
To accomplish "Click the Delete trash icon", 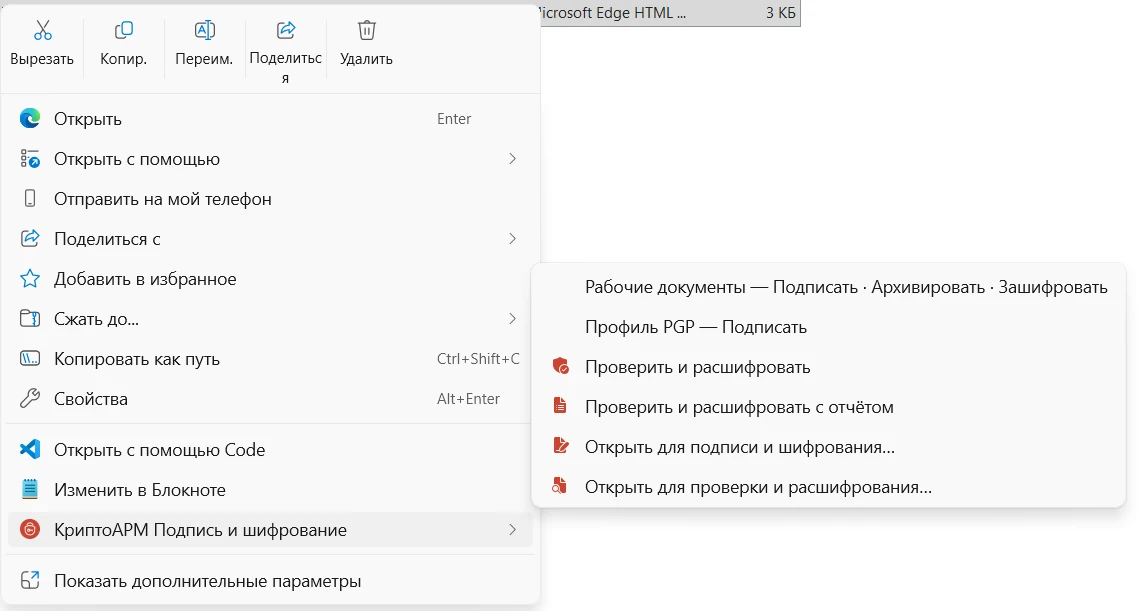I will point(367,30).
